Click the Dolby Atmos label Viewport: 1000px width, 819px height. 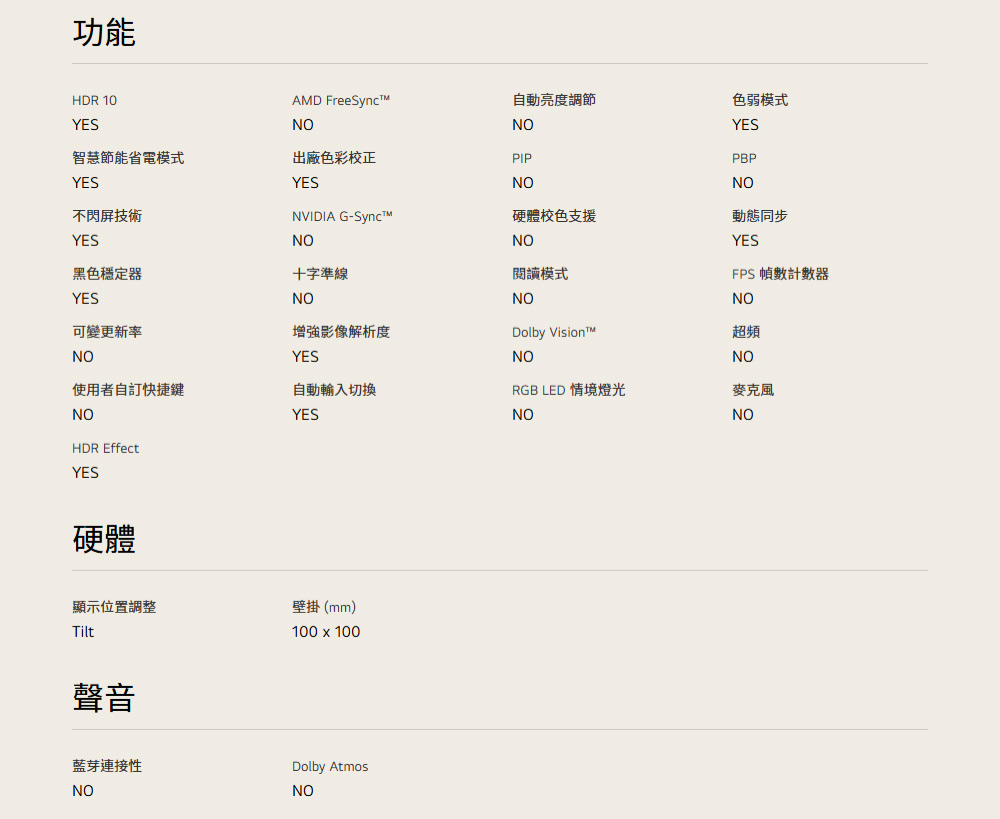click(x=330, y=766)
